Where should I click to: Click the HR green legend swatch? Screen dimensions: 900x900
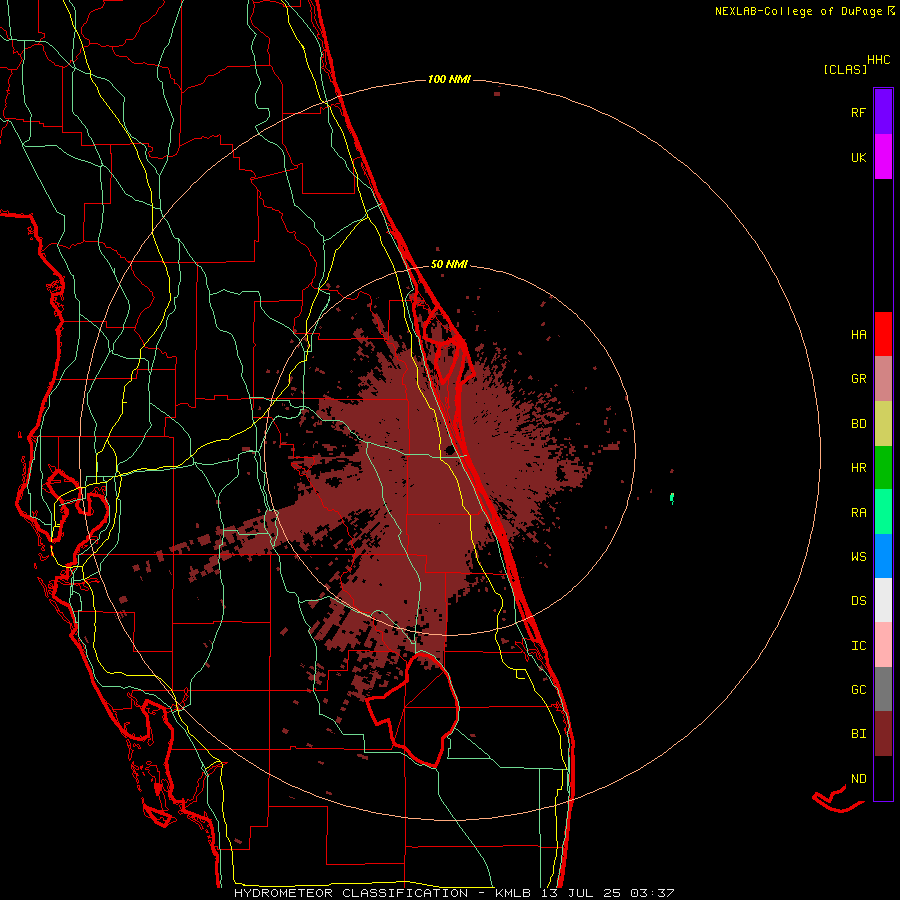[883, 467]
